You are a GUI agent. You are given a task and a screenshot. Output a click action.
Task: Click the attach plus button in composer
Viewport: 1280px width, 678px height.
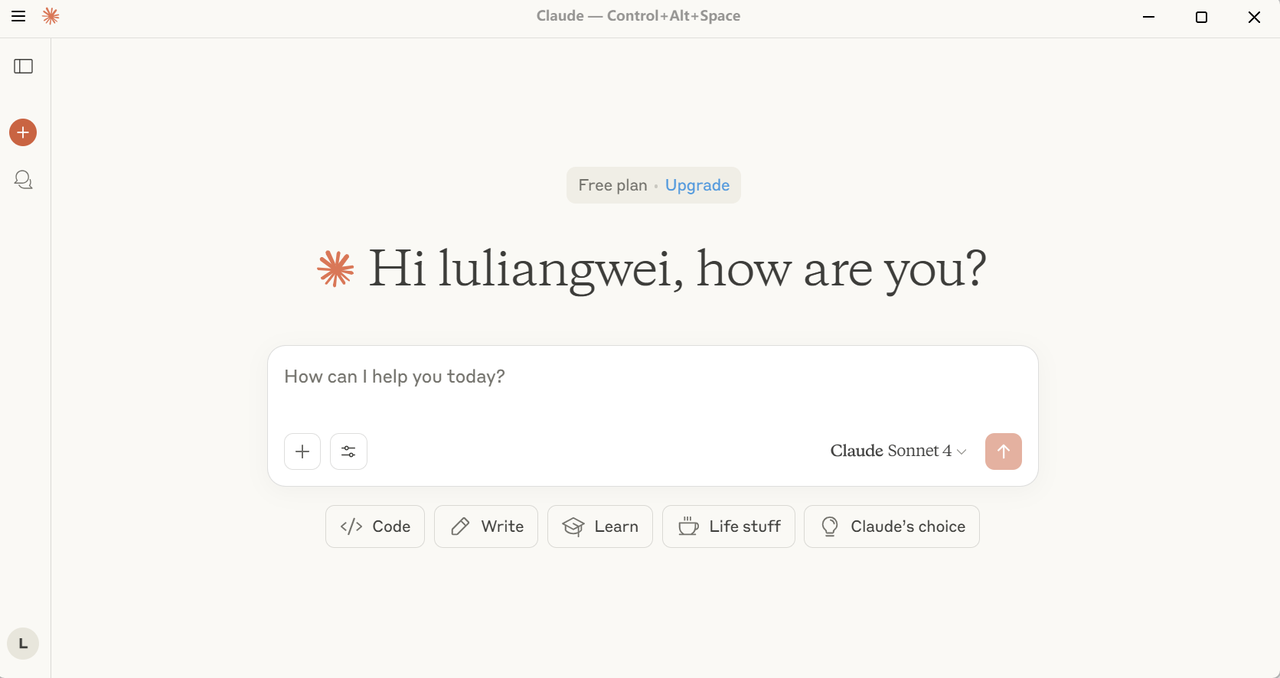pyautogui.click(x=302, y=451)
